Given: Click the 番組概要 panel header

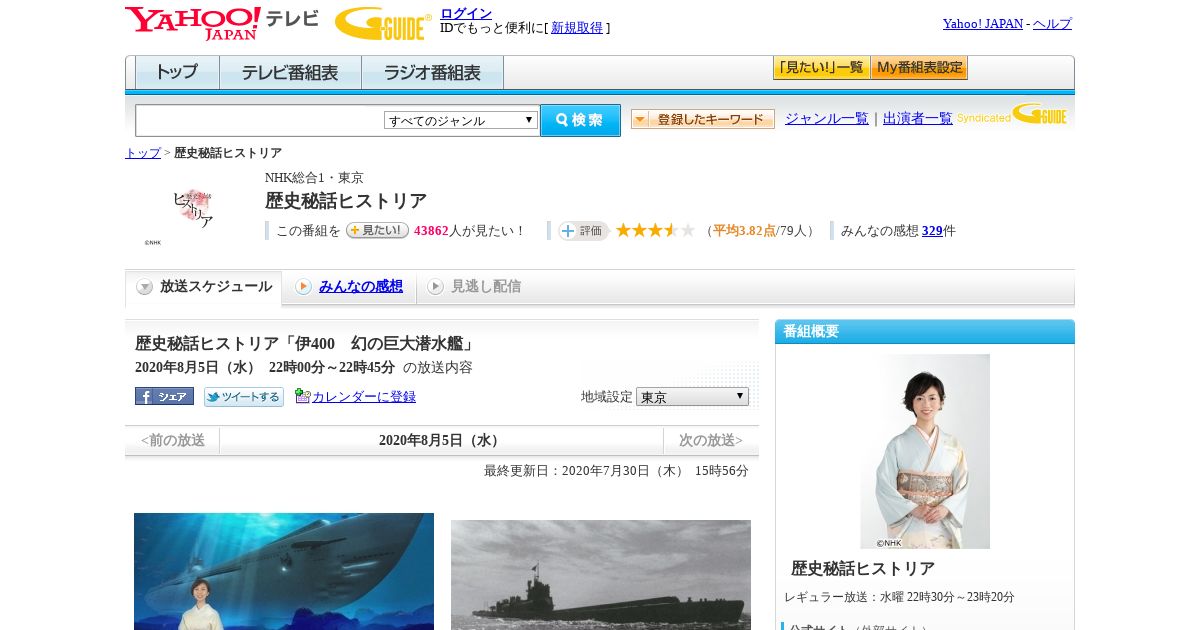Looking at the screenshot, I should click(925, 331).
